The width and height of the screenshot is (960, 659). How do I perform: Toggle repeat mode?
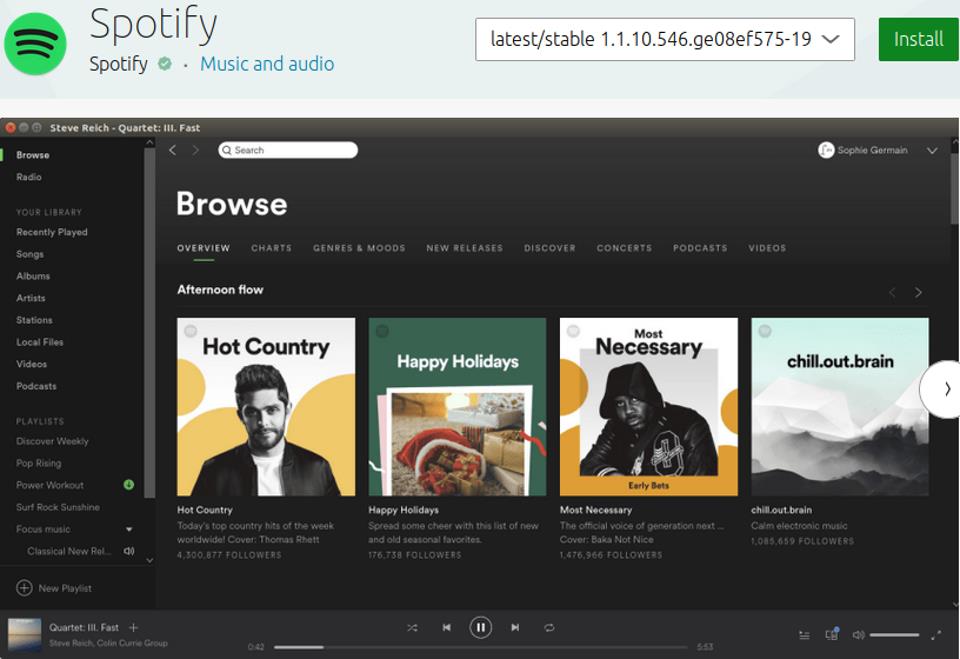[x=549, y=628]
